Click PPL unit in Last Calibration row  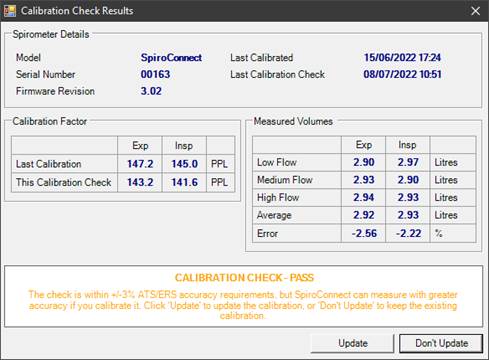pyautogui.click(x=219, y=164)
